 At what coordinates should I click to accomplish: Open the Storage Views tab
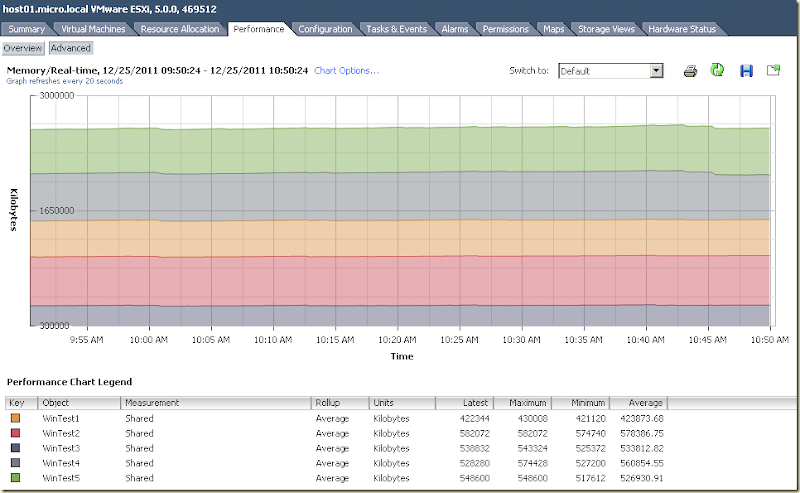click(606, 29)
